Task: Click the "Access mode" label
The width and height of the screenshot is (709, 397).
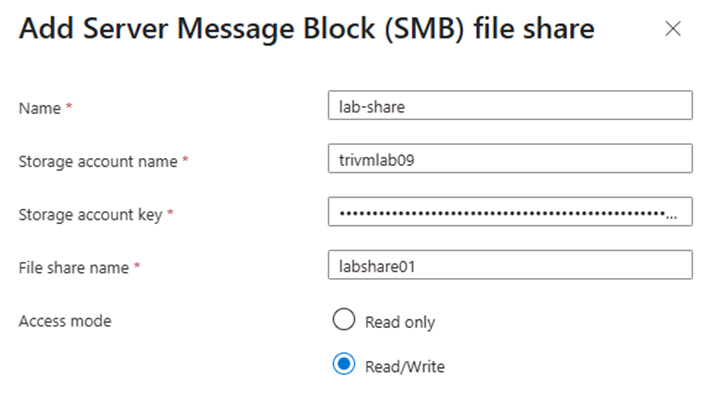Action: [x=65, y=321]
